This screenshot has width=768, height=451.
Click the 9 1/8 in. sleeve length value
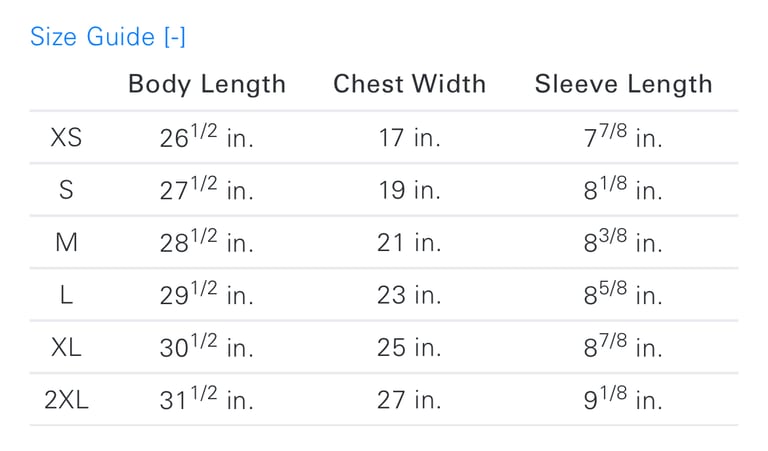[x=623, y=400]
